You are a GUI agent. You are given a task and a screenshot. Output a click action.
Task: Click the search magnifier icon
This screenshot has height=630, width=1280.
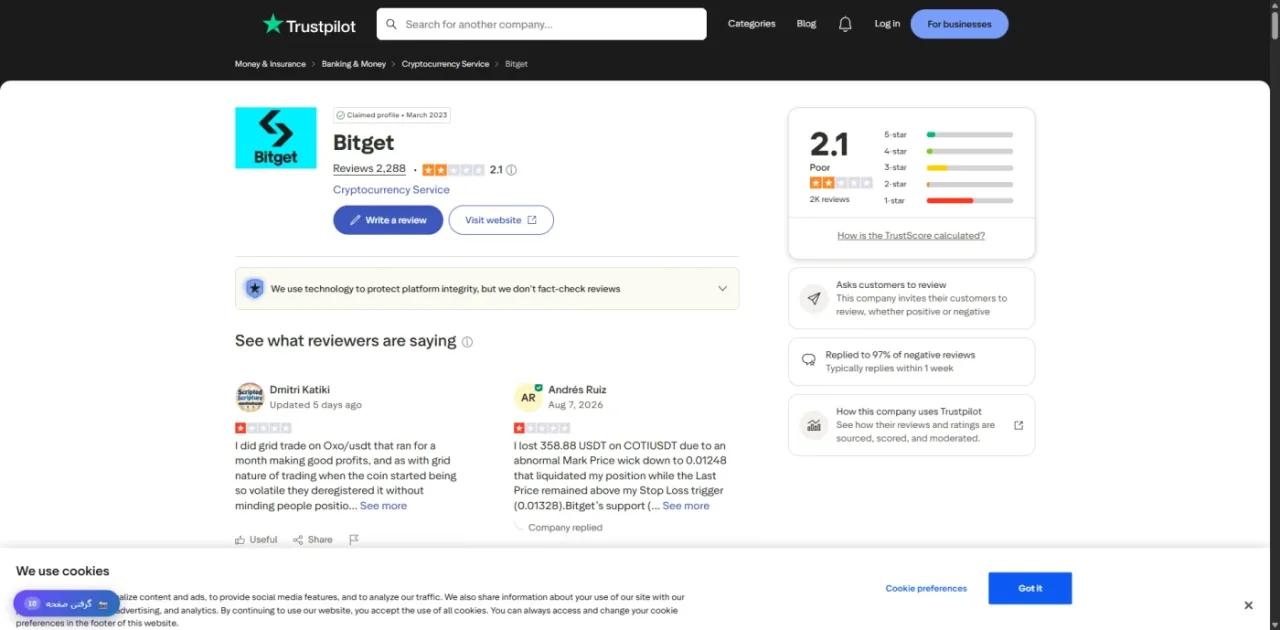coord(391,24)
